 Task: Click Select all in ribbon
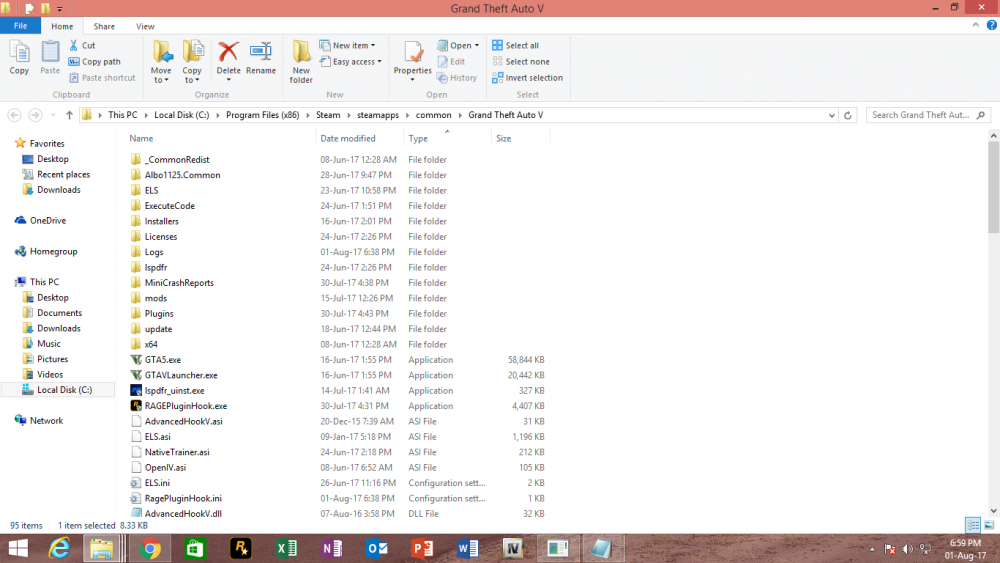coord(515,45)
